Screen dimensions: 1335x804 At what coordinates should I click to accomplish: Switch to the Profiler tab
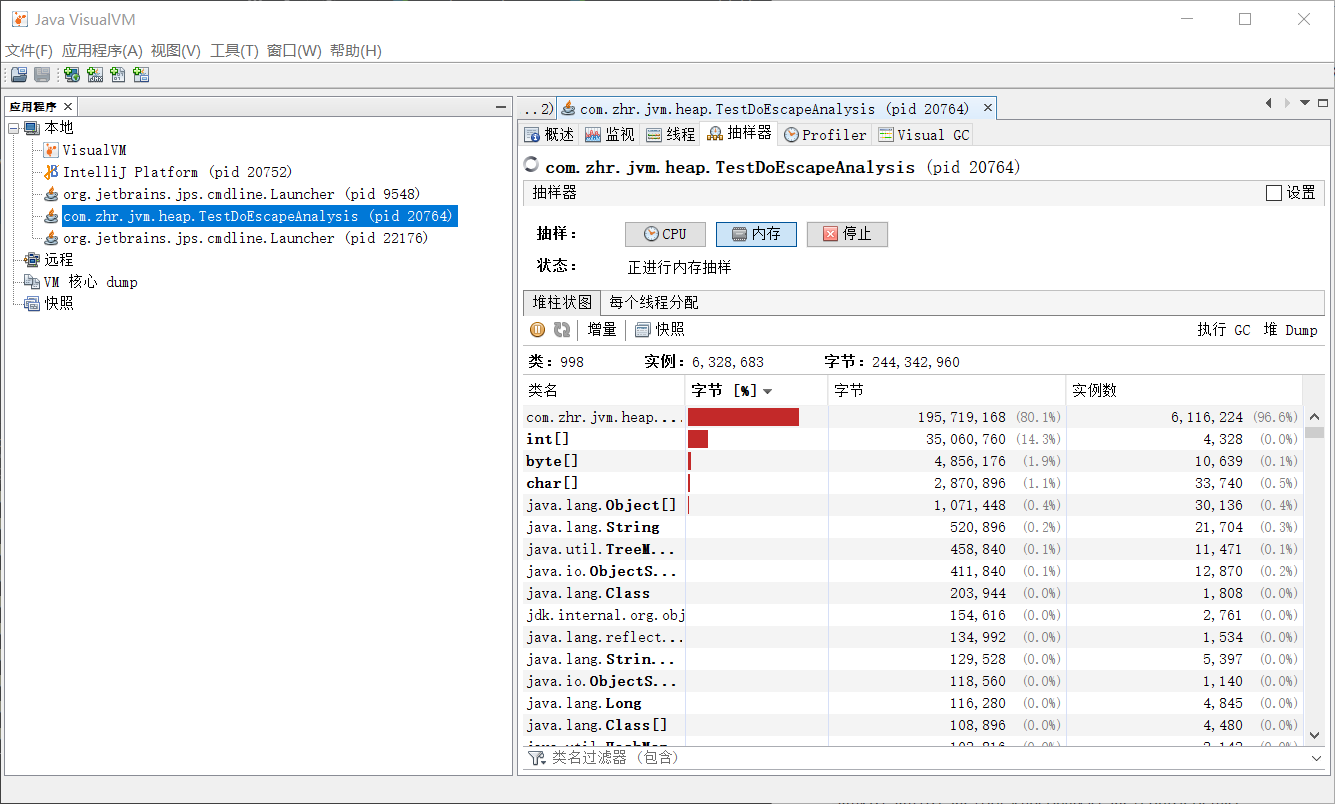[x=825, y=134]
